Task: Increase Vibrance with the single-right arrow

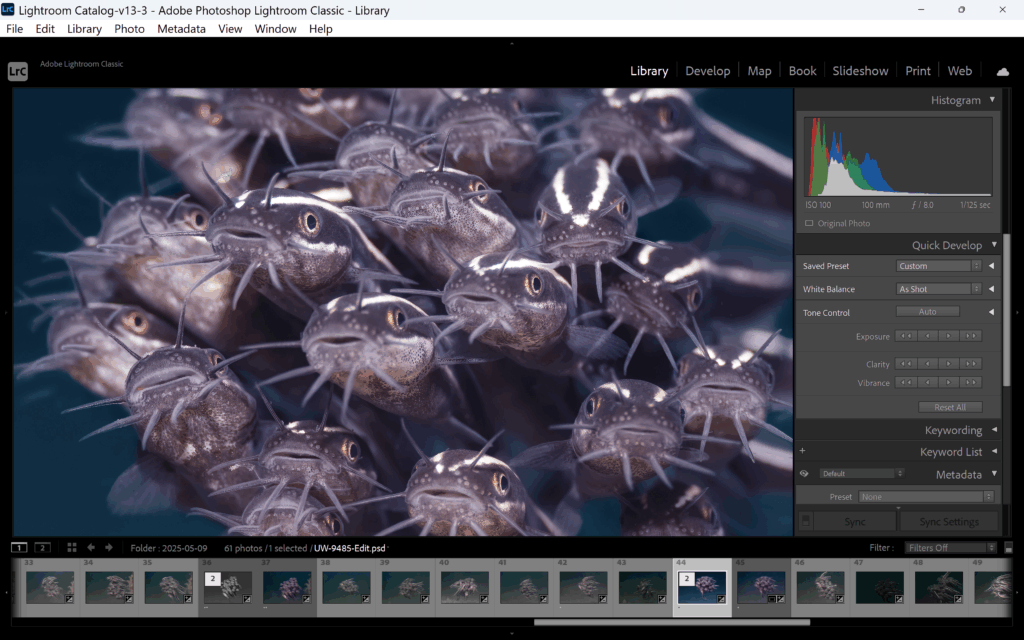Action: tap(949, 382)
